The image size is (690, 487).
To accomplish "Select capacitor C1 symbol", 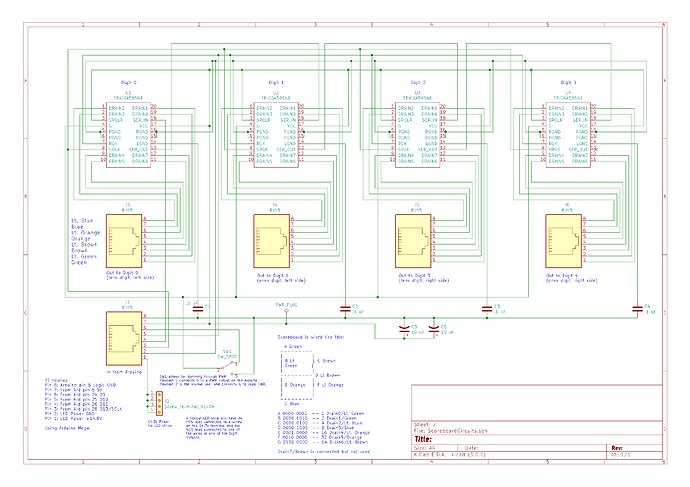I will point(198,309).
